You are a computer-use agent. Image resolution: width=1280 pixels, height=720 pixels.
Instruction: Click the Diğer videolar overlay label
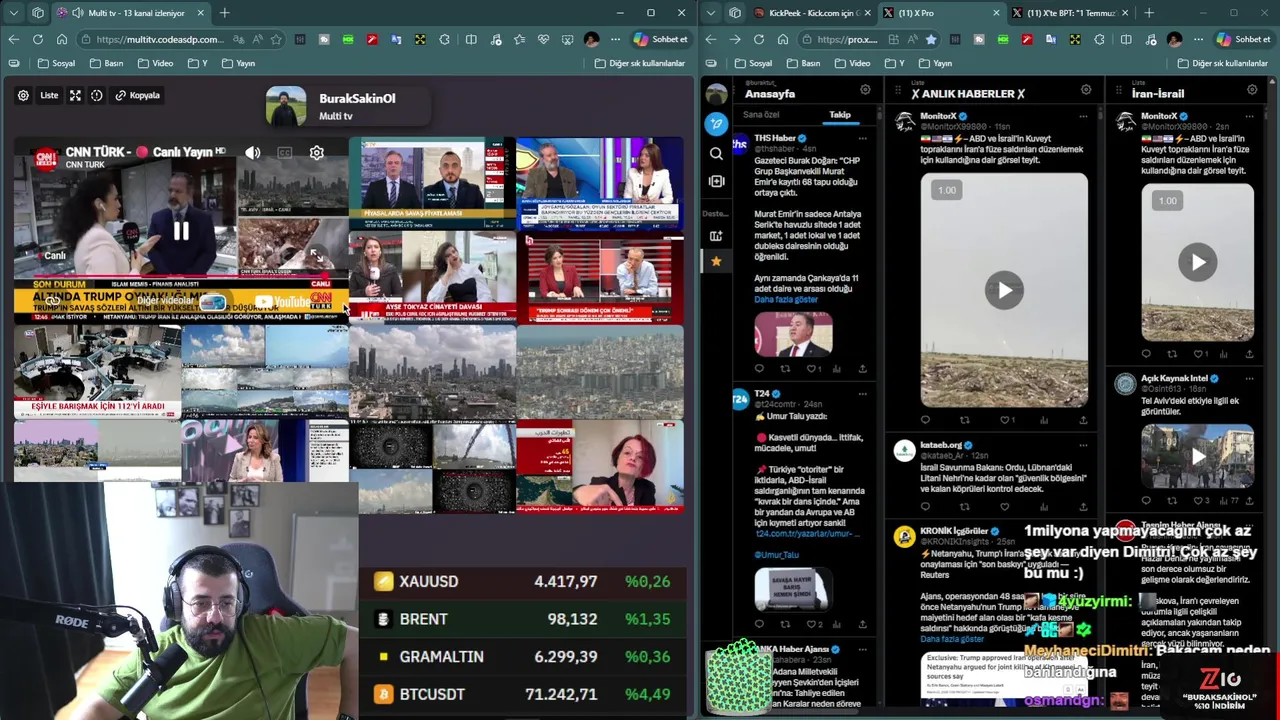point(166,300)
